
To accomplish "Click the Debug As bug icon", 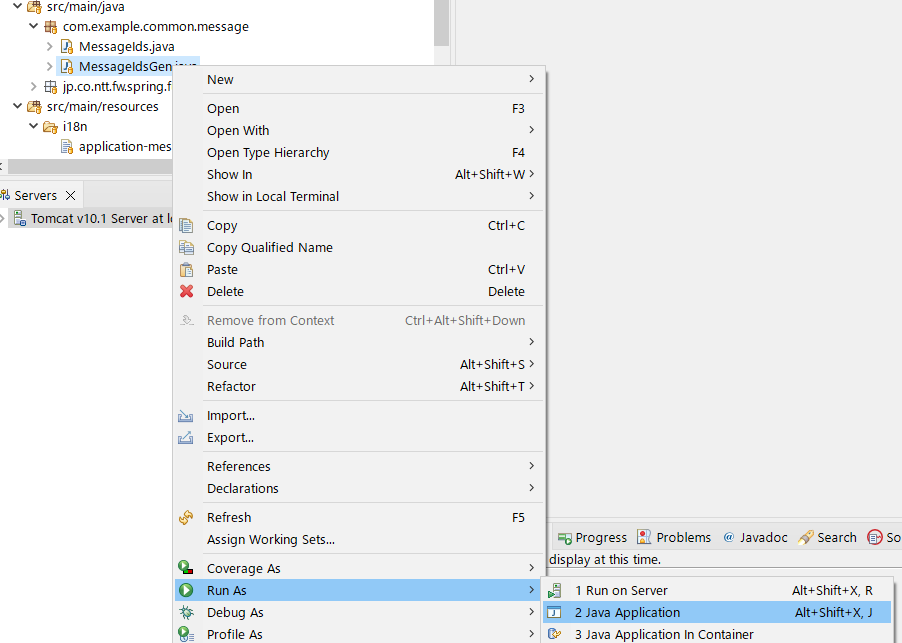I will pos(186,613).
